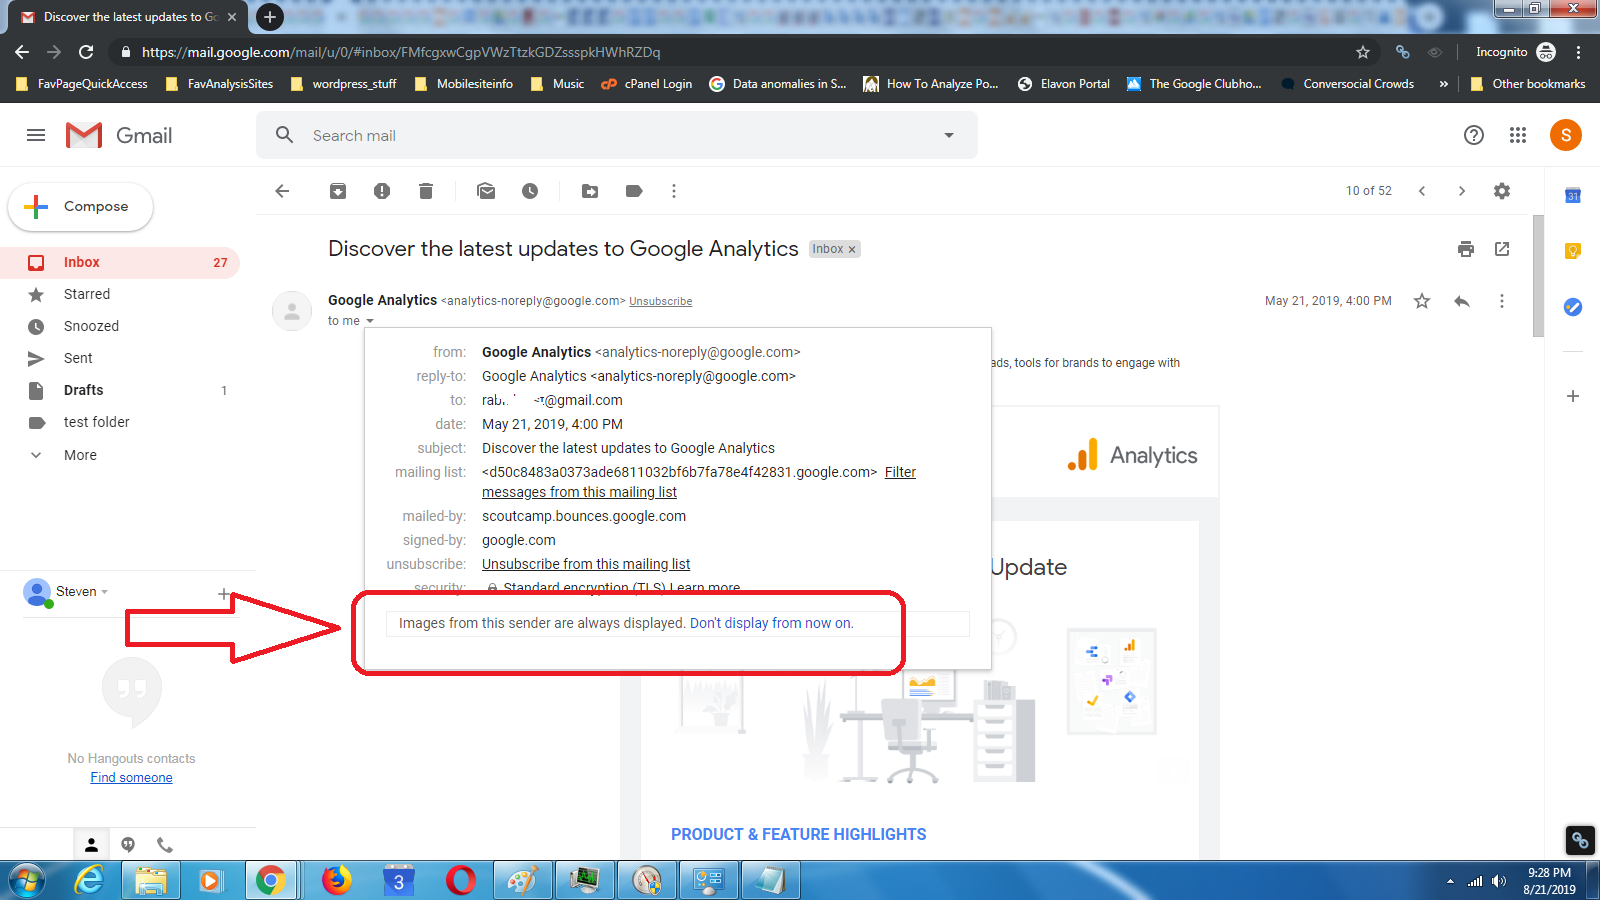Get add-ons with the plus icon
This screenshot has width=1600, height=900.
[1573, 396]
